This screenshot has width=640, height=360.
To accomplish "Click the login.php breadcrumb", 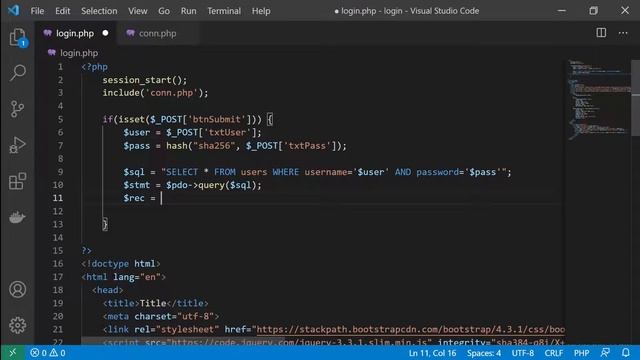I will tap(79, 53).
